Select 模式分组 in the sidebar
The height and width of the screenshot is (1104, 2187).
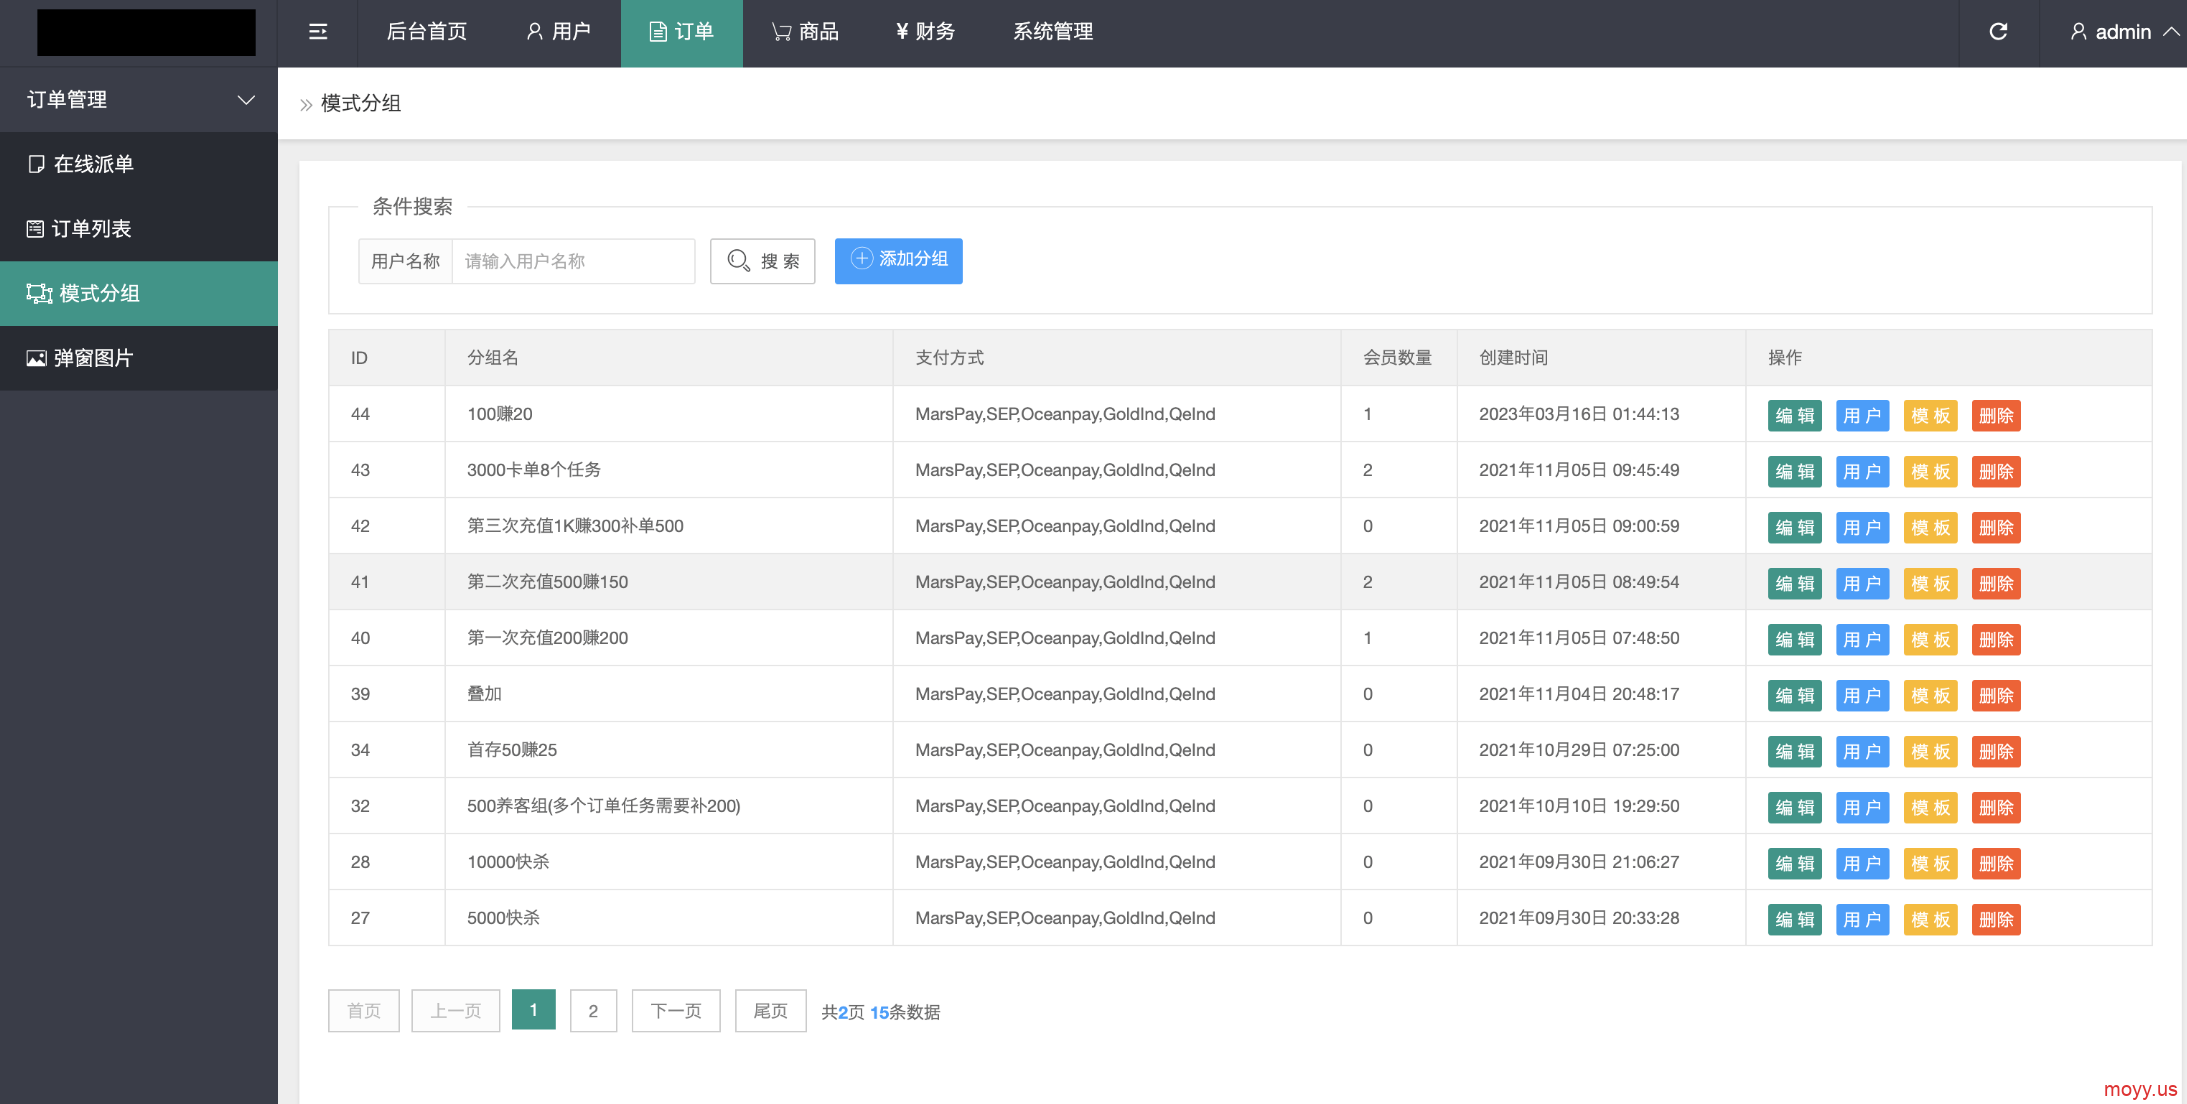pyautogui.click(x=139, y=293)
